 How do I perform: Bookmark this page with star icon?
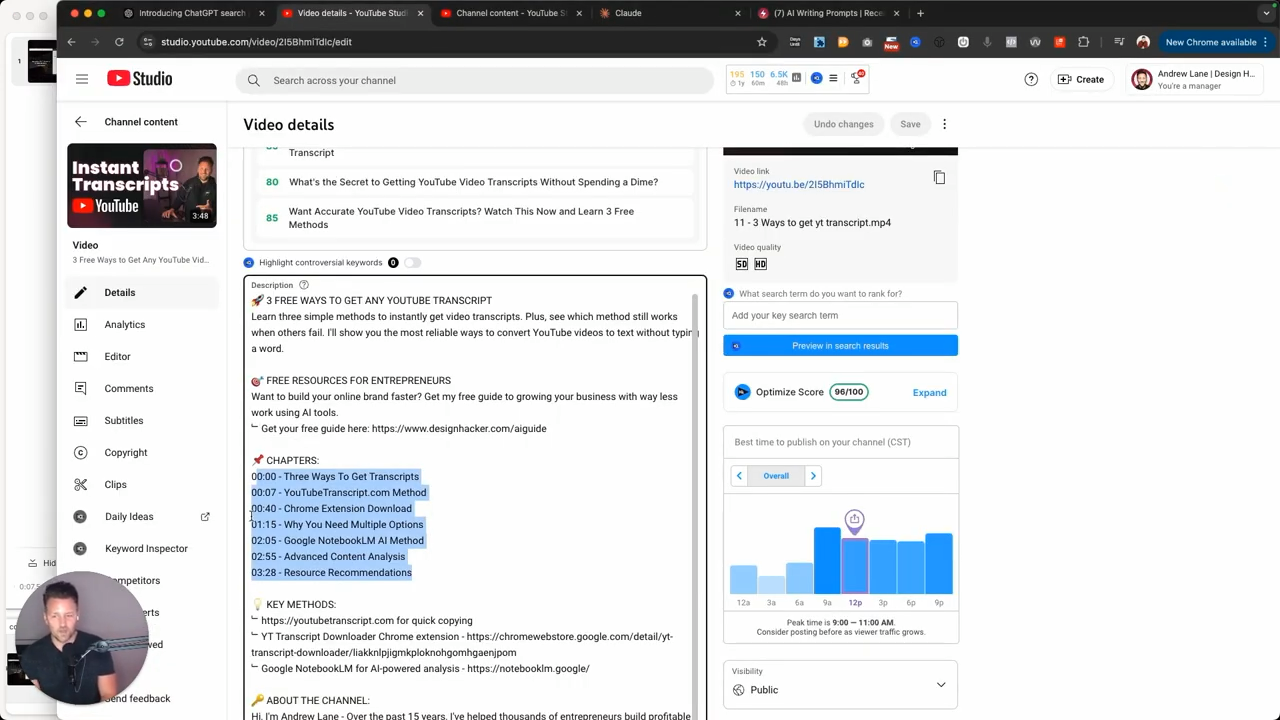tap(761, 42)
